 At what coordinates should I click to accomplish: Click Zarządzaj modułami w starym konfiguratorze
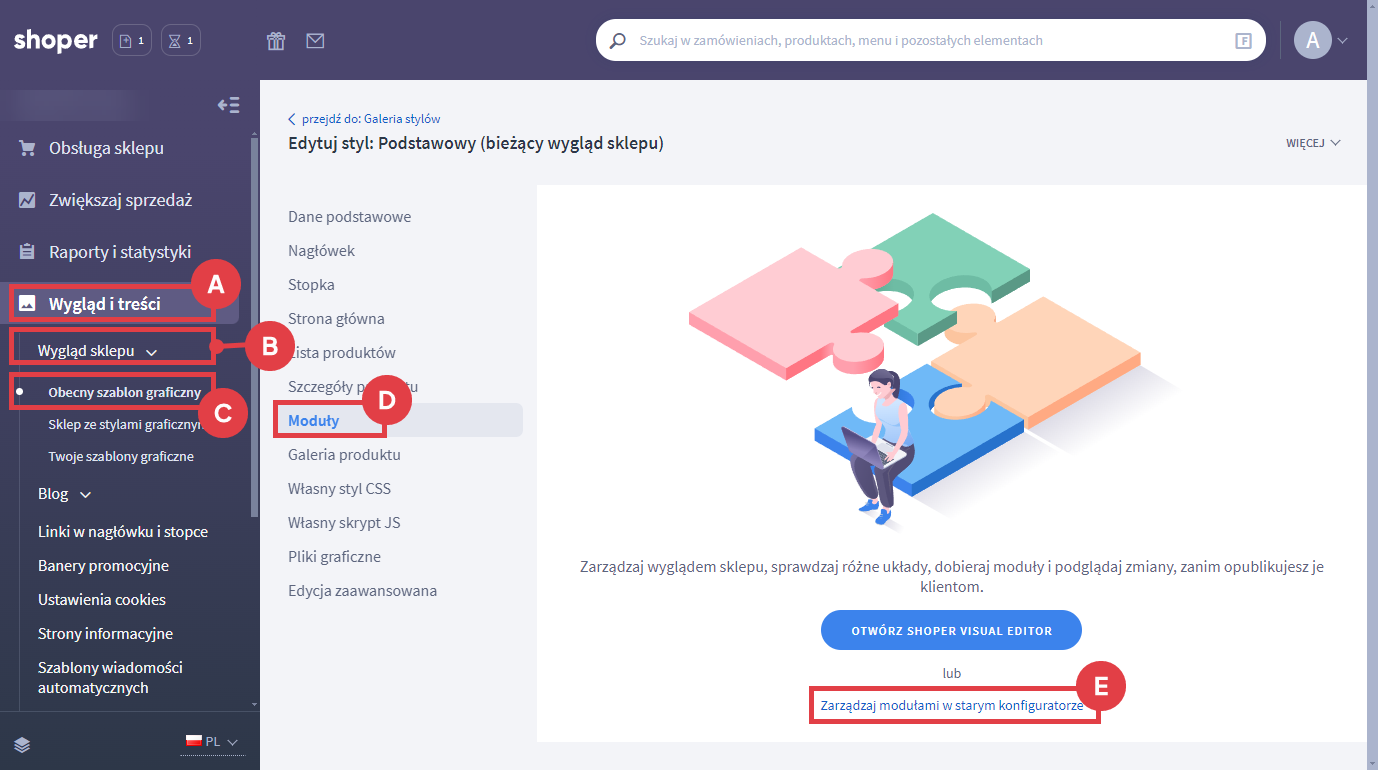point(951,705)
